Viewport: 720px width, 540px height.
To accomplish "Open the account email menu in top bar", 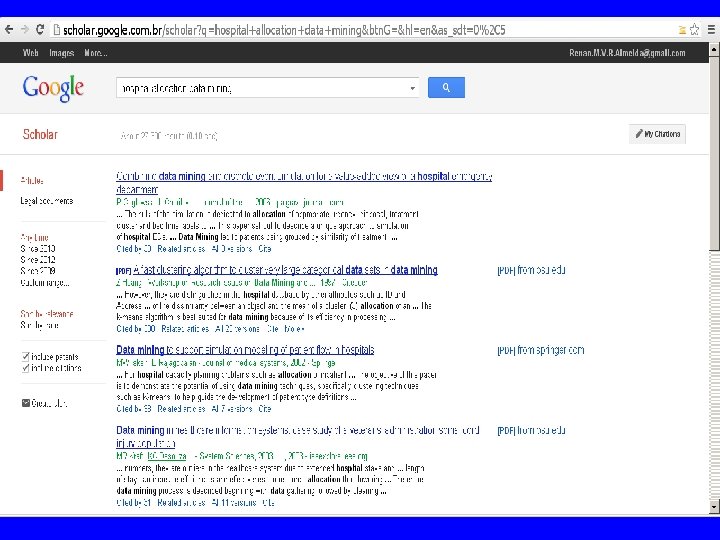I will (x=627, y=53).
